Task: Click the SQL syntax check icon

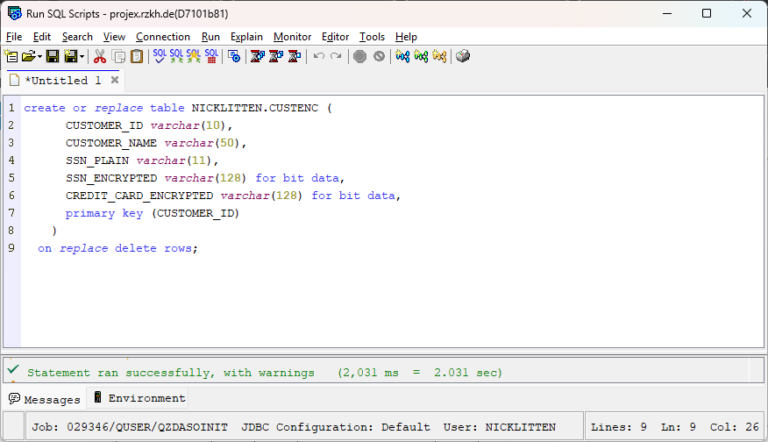Action: point(159,56)
